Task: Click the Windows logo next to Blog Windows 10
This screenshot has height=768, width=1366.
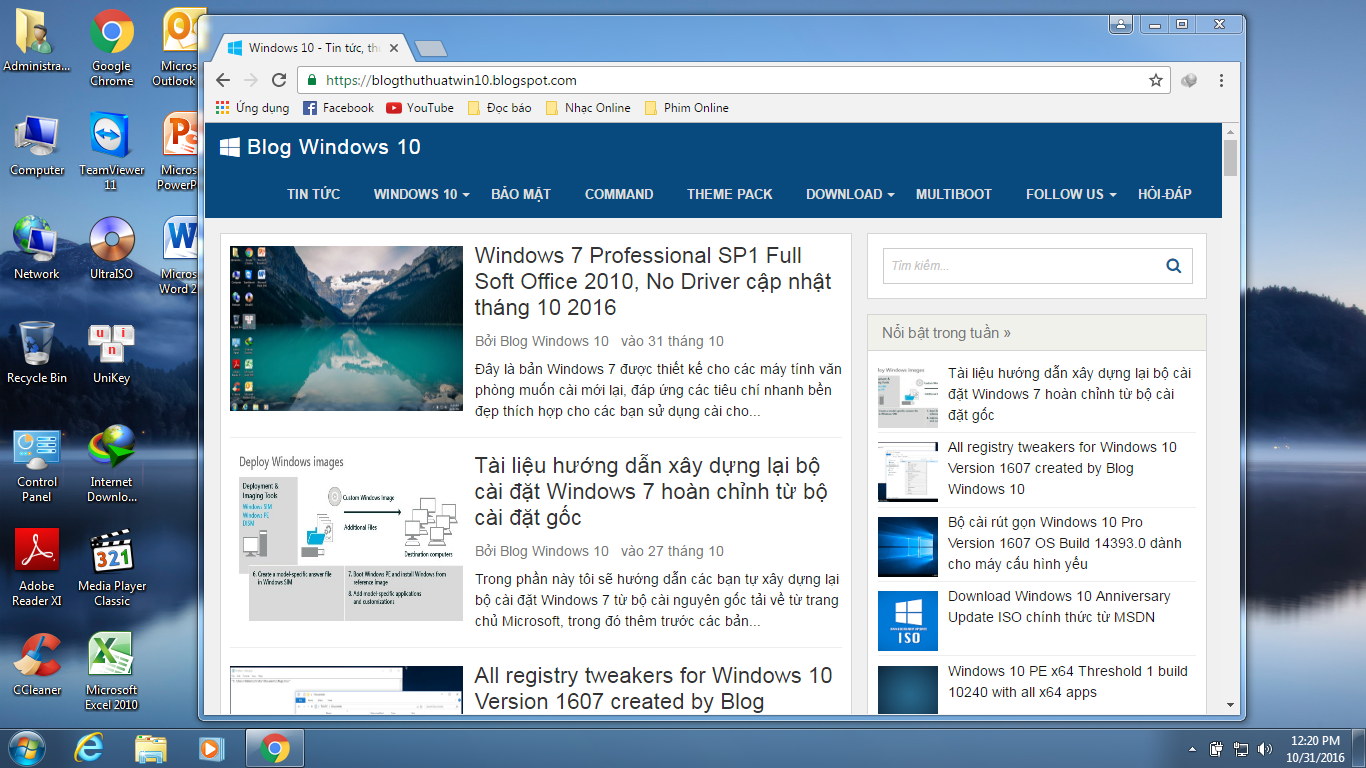Action: [x=230, y=147]
